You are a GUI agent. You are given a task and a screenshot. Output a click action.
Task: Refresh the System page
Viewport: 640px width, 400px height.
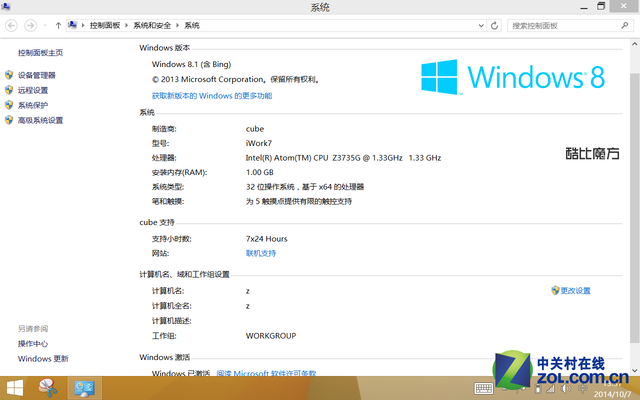[x=494, y=26]
